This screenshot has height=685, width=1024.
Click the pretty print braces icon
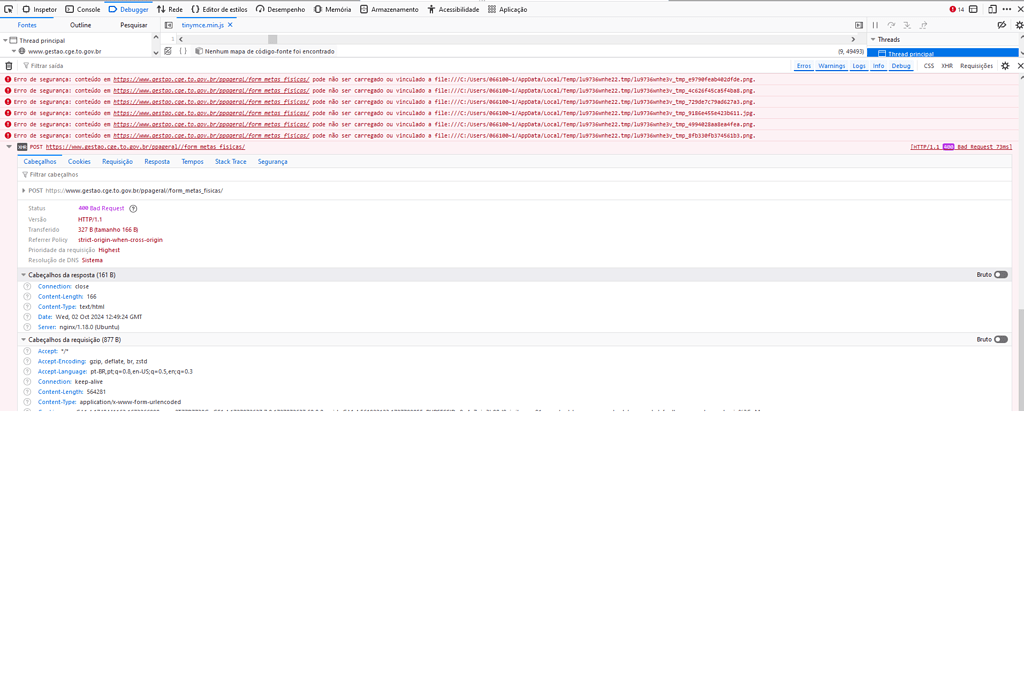click(183, 51)
